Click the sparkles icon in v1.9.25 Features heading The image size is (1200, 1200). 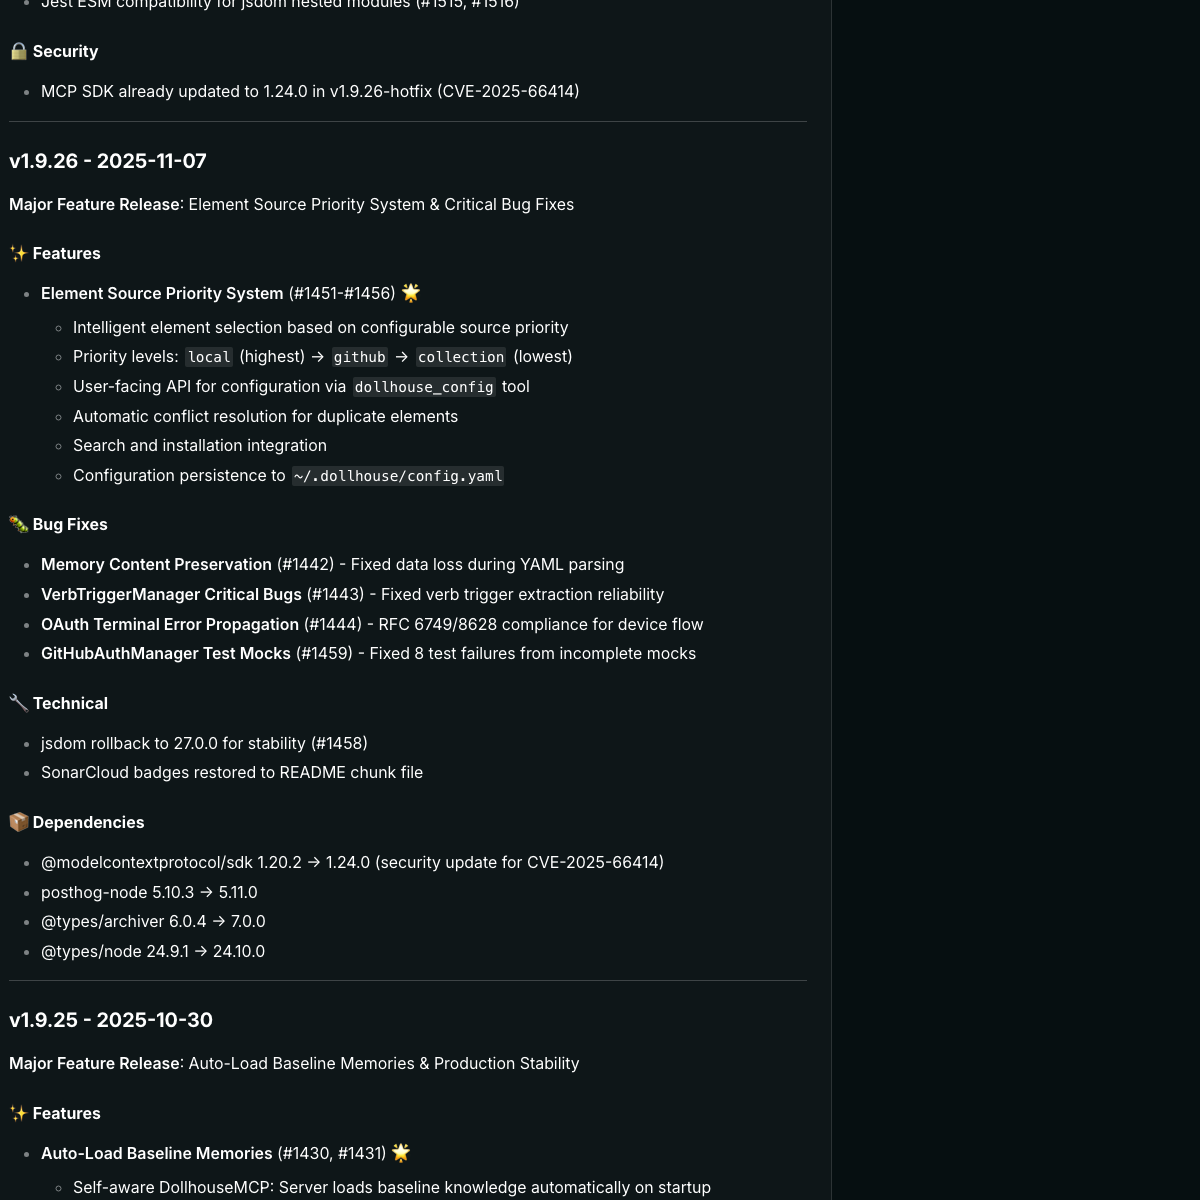pyautogui.click(x=18, y=1113)
